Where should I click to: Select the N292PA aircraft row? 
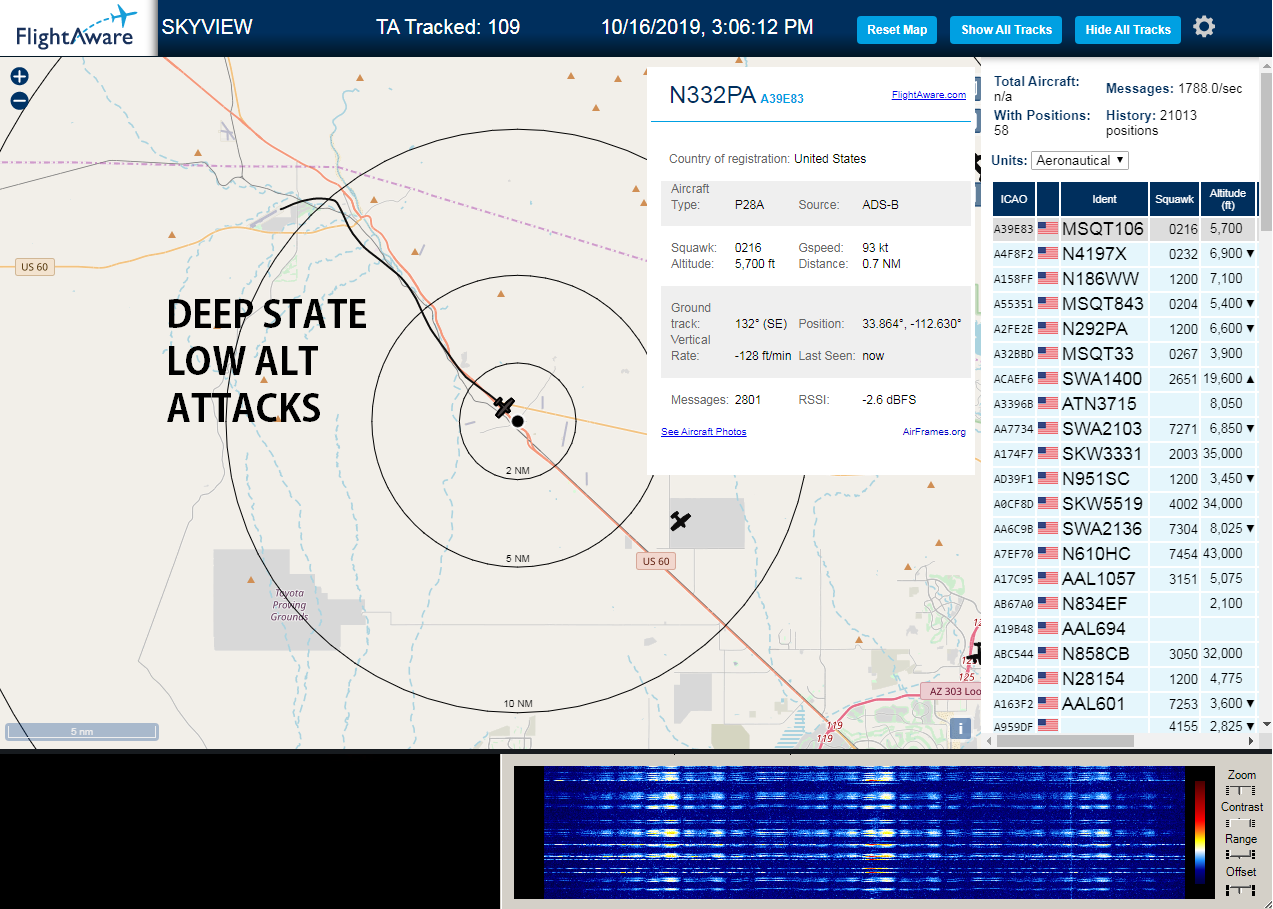(1124, 329)
